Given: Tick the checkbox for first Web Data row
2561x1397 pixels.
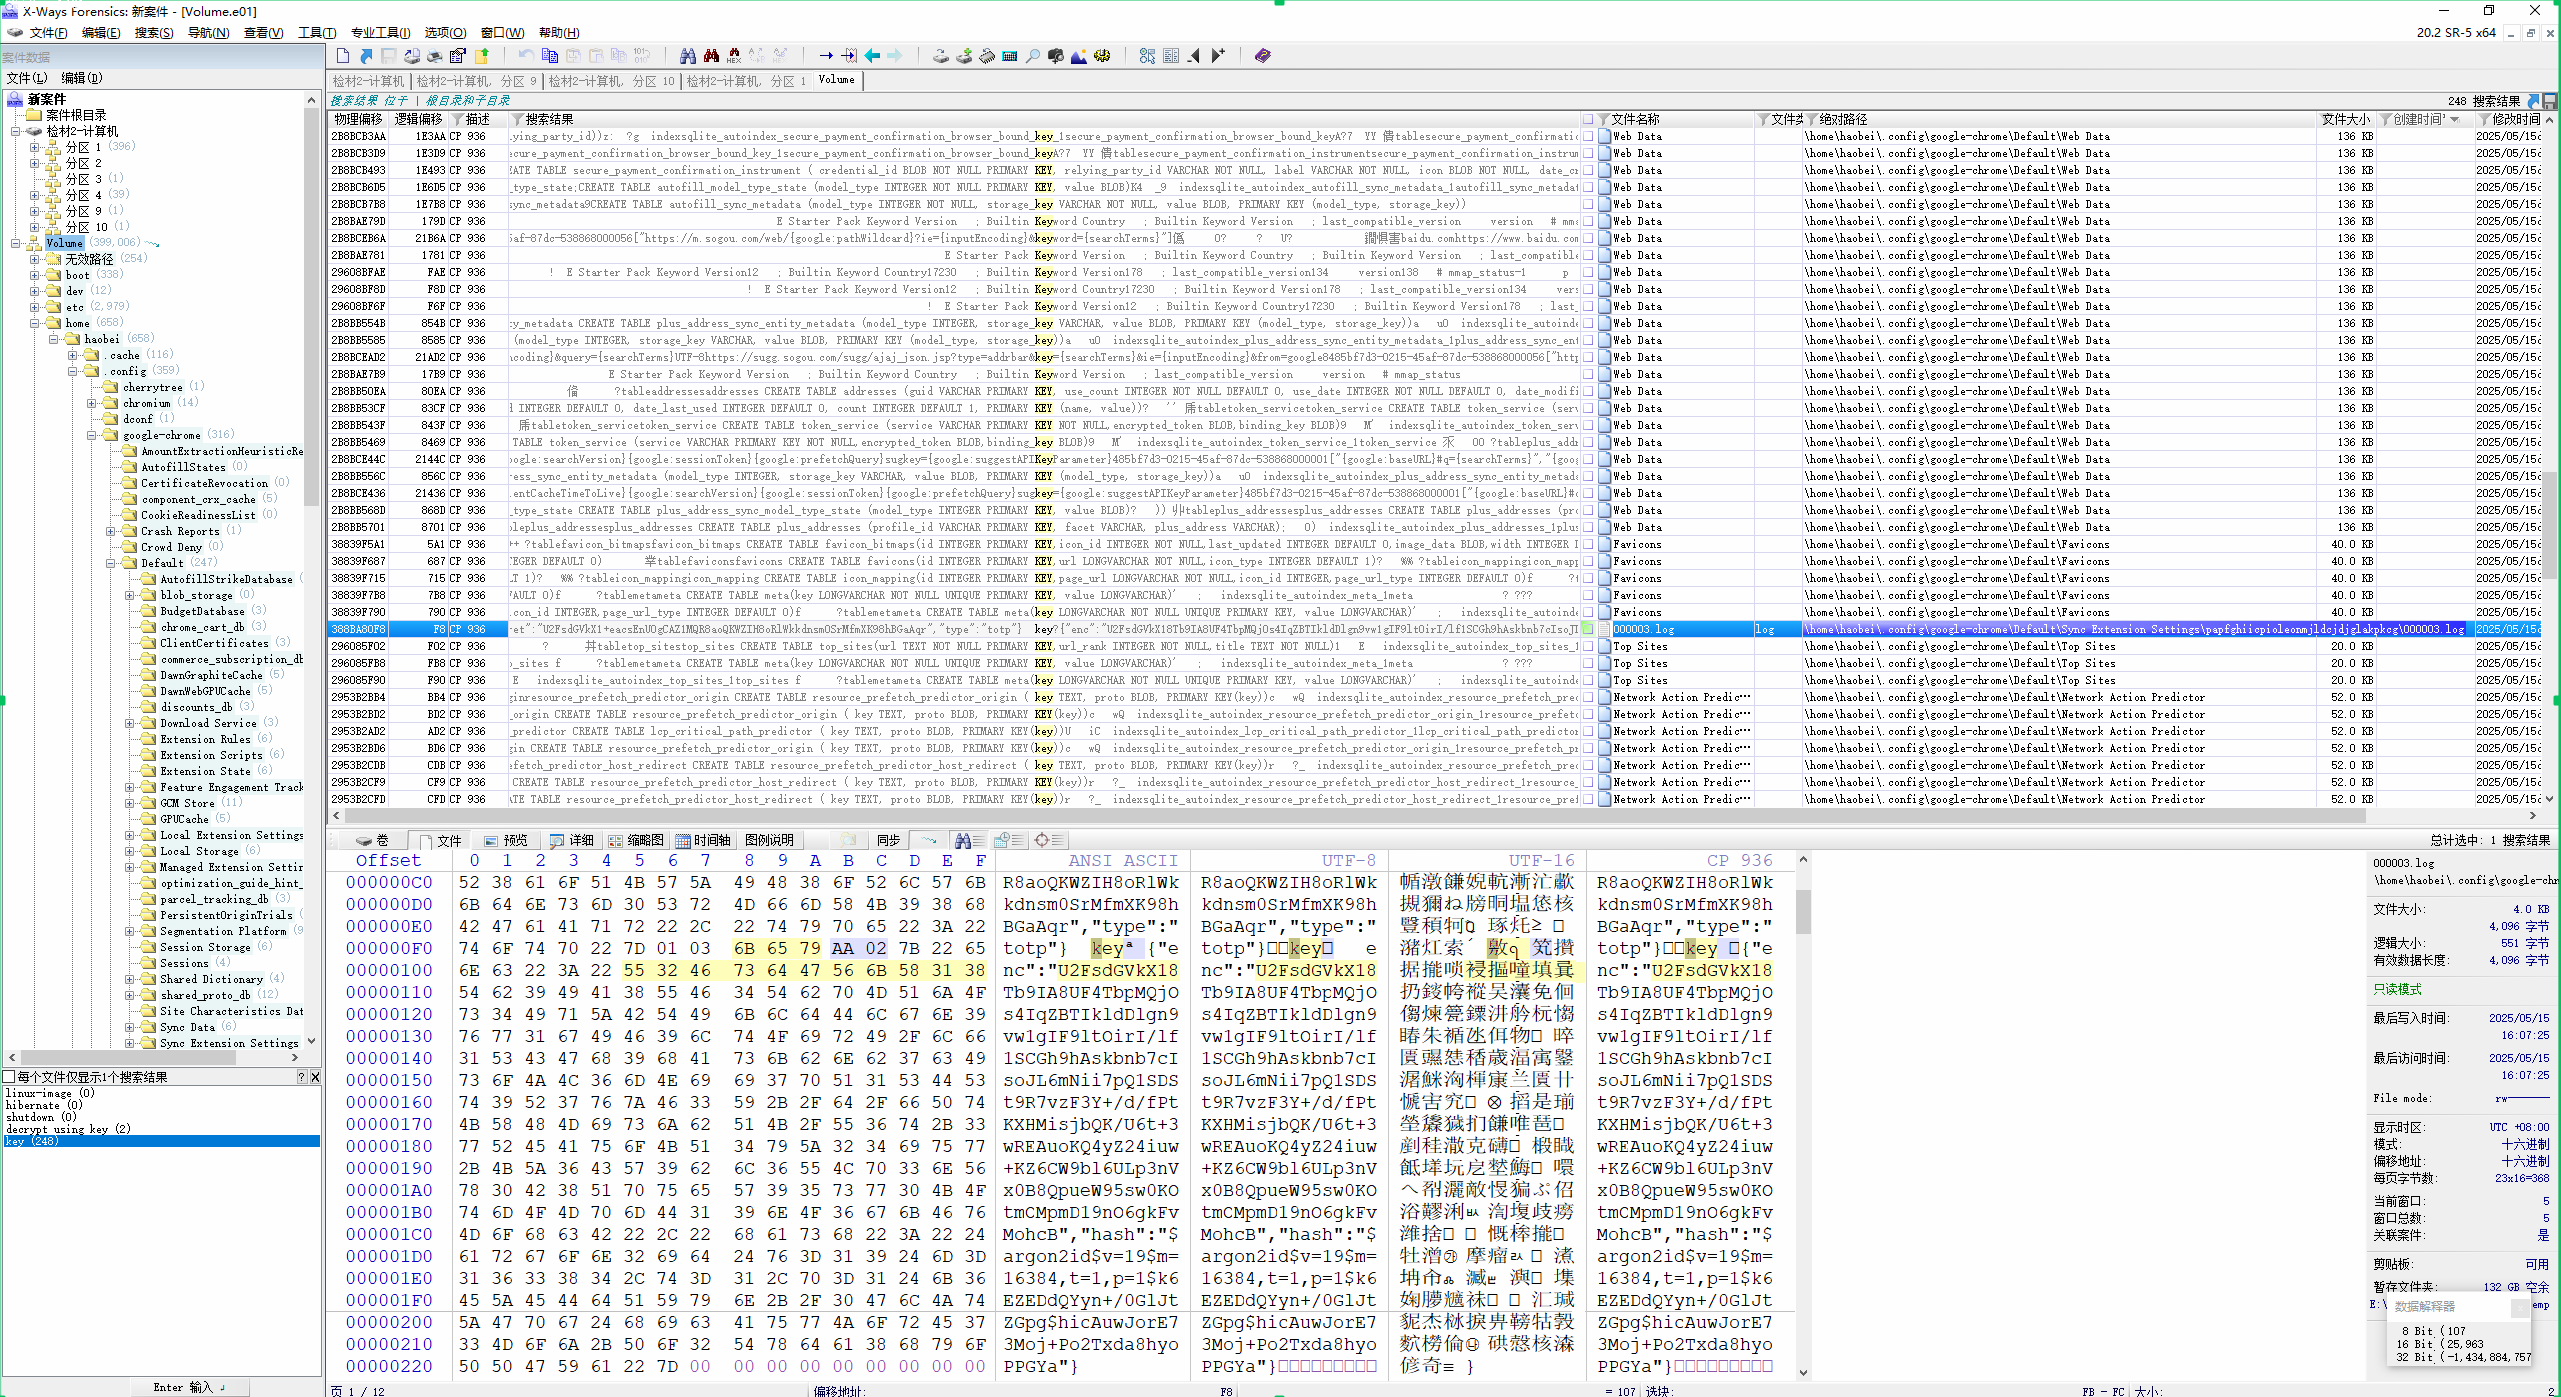Looking at the screenshot, I should point(1588,137).
